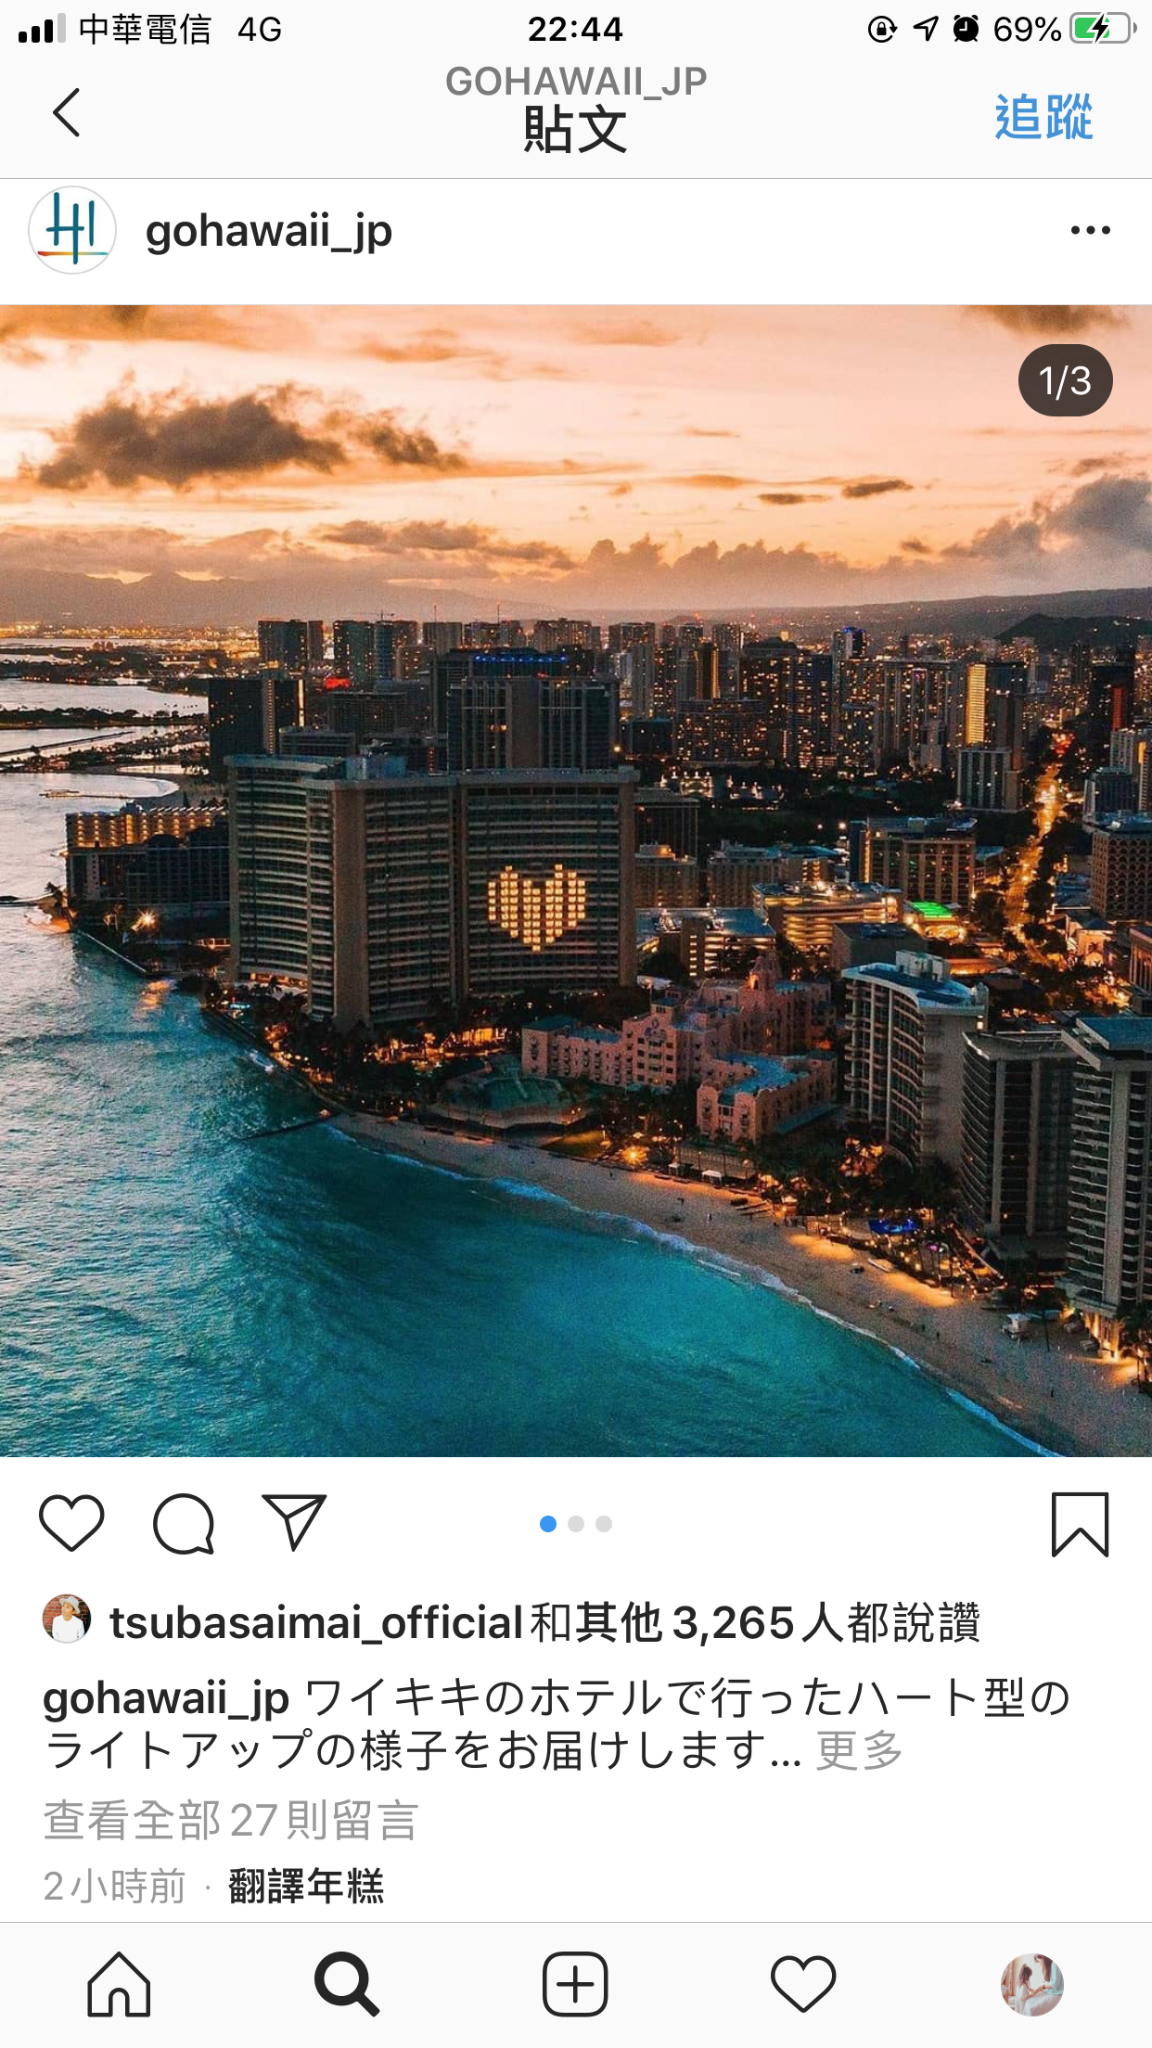Open the three-dot options menu

tap(1090, 231)
